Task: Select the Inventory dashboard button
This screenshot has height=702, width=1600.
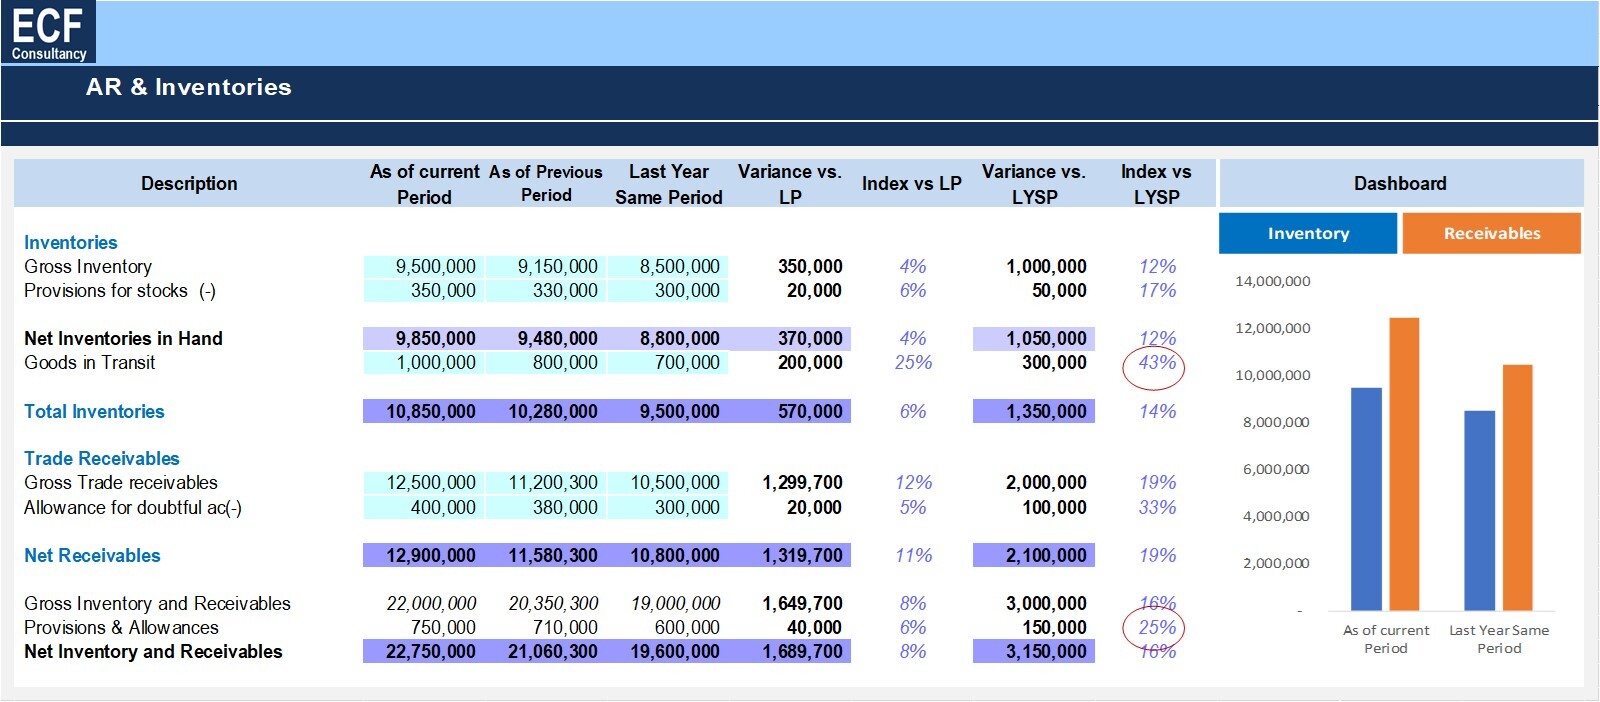Action: [x=1308, y=233]
